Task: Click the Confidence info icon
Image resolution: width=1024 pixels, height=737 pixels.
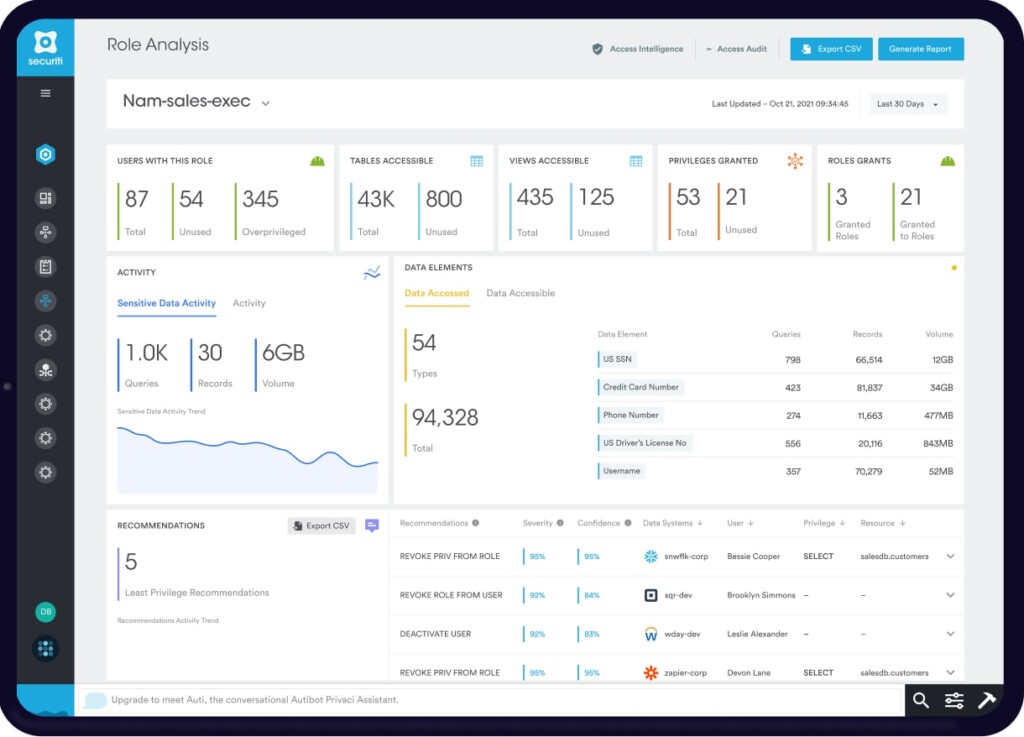Action: (x=628, y=523)
